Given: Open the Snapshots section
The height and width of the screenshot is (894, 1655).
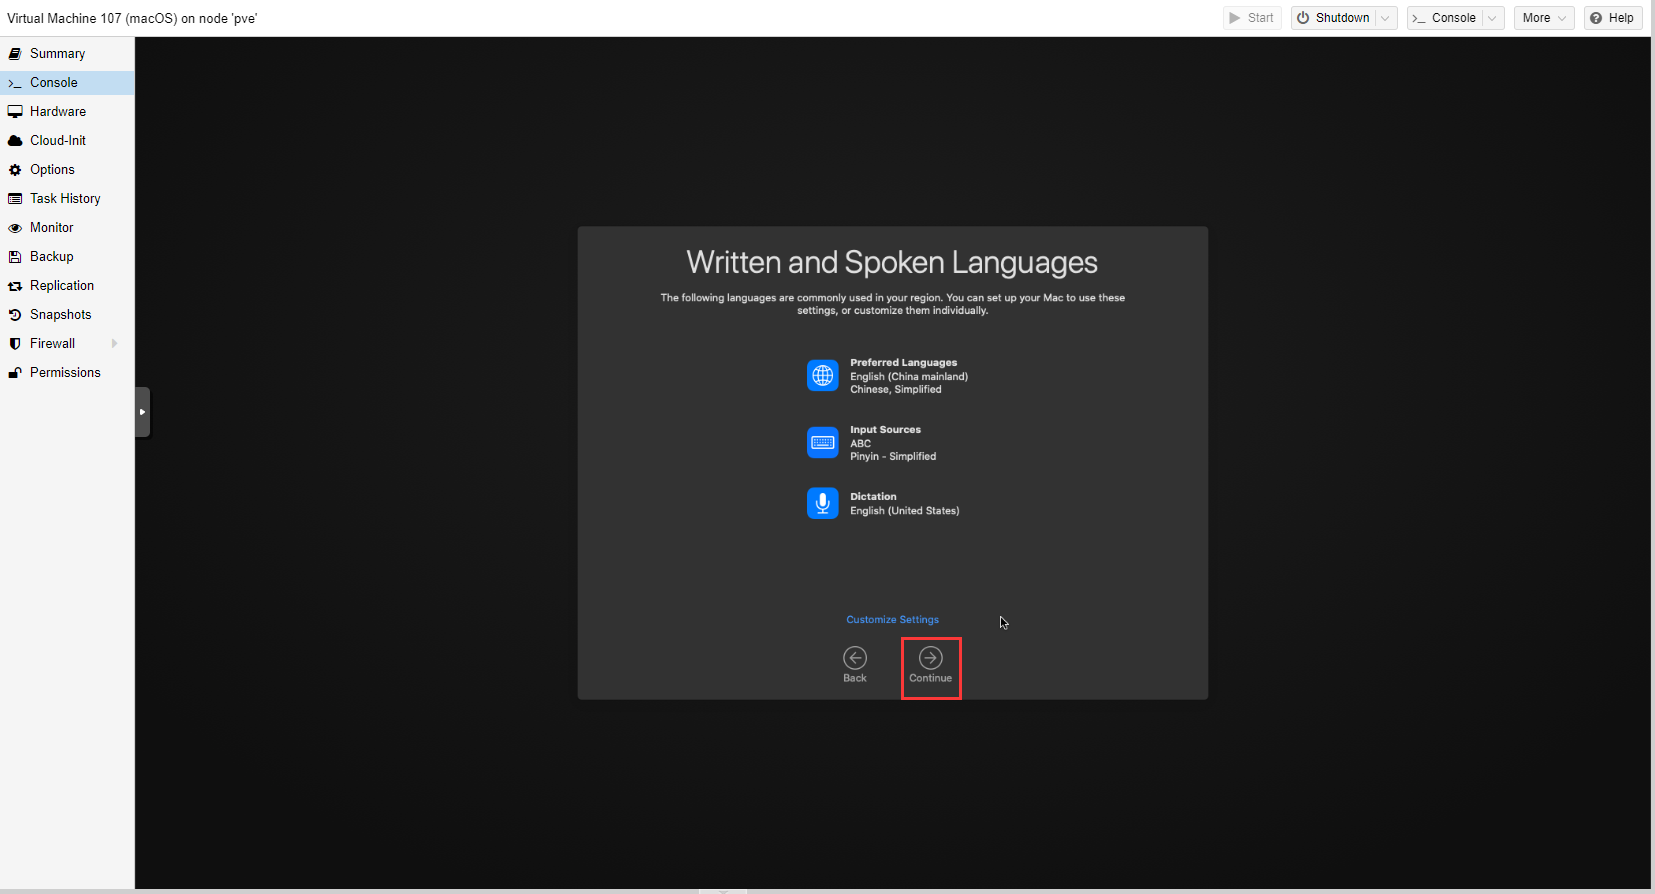Looking at the screenshot, I should coord(60,315).
